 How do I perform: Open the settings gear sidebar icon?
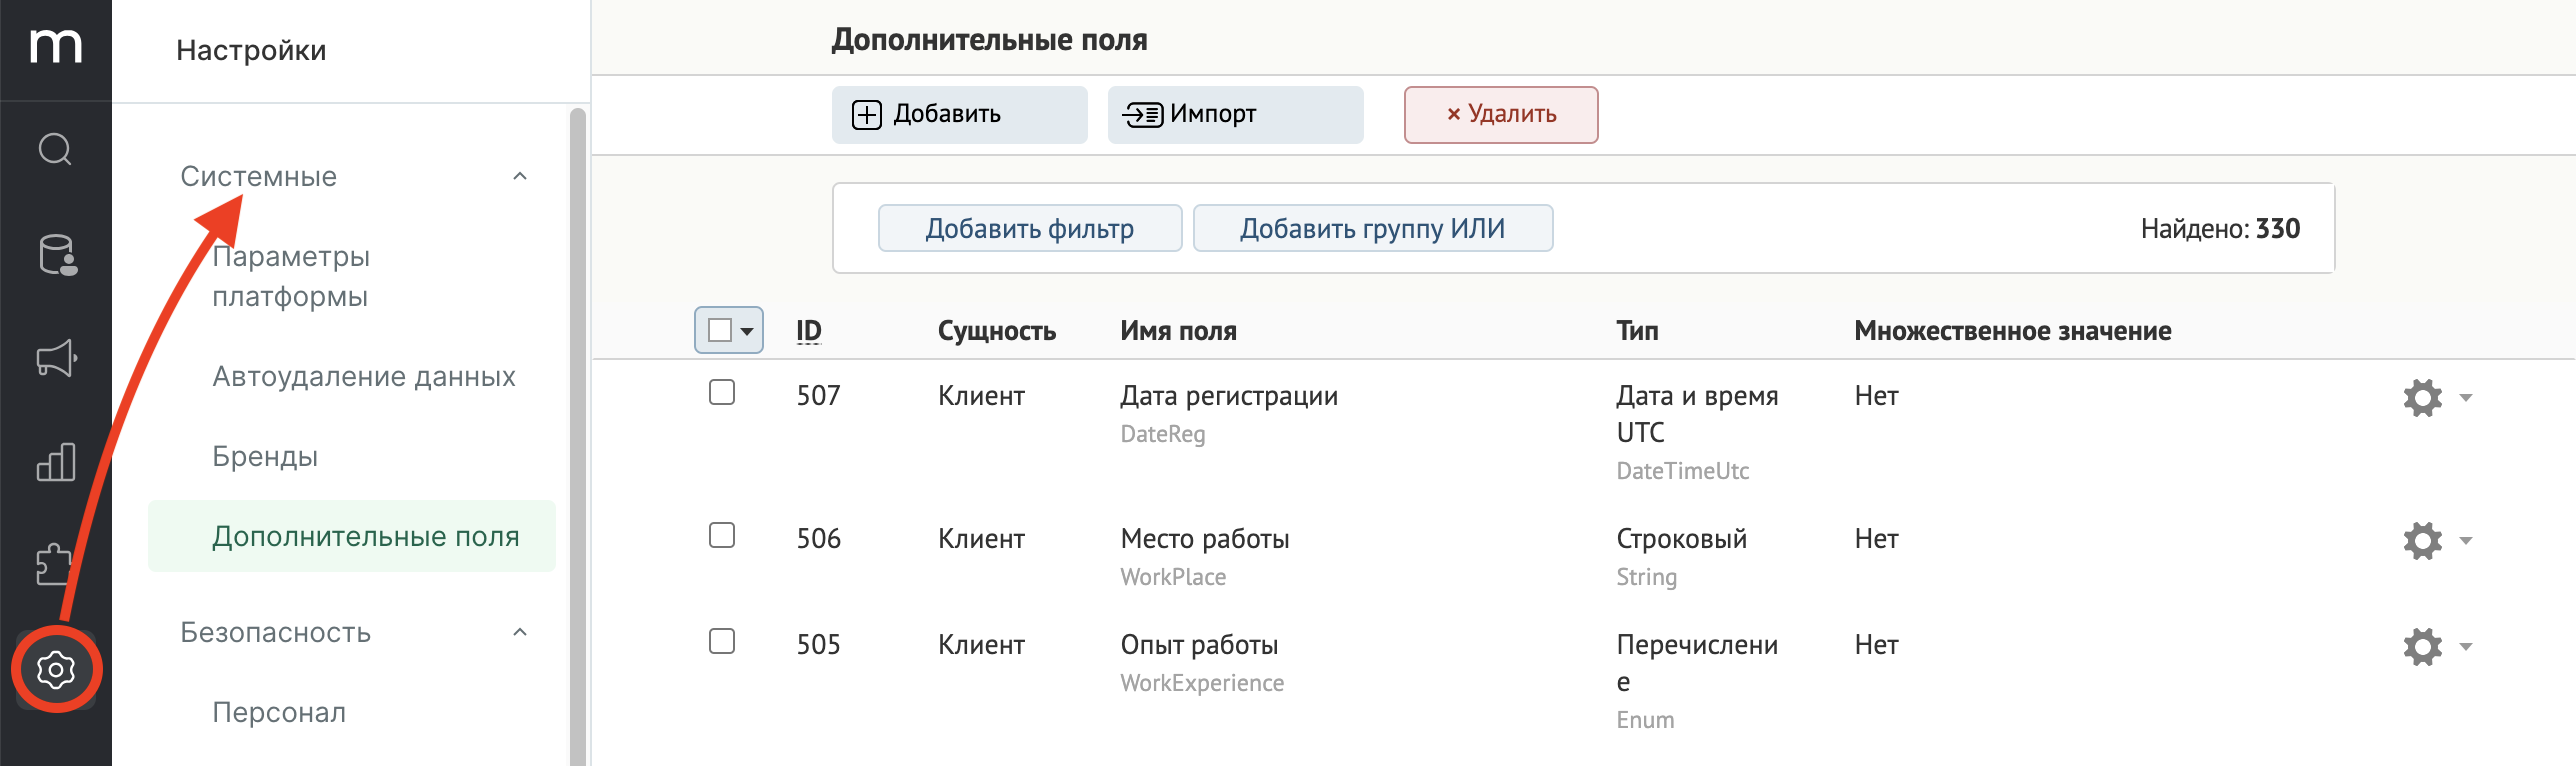tap(56, 669)
